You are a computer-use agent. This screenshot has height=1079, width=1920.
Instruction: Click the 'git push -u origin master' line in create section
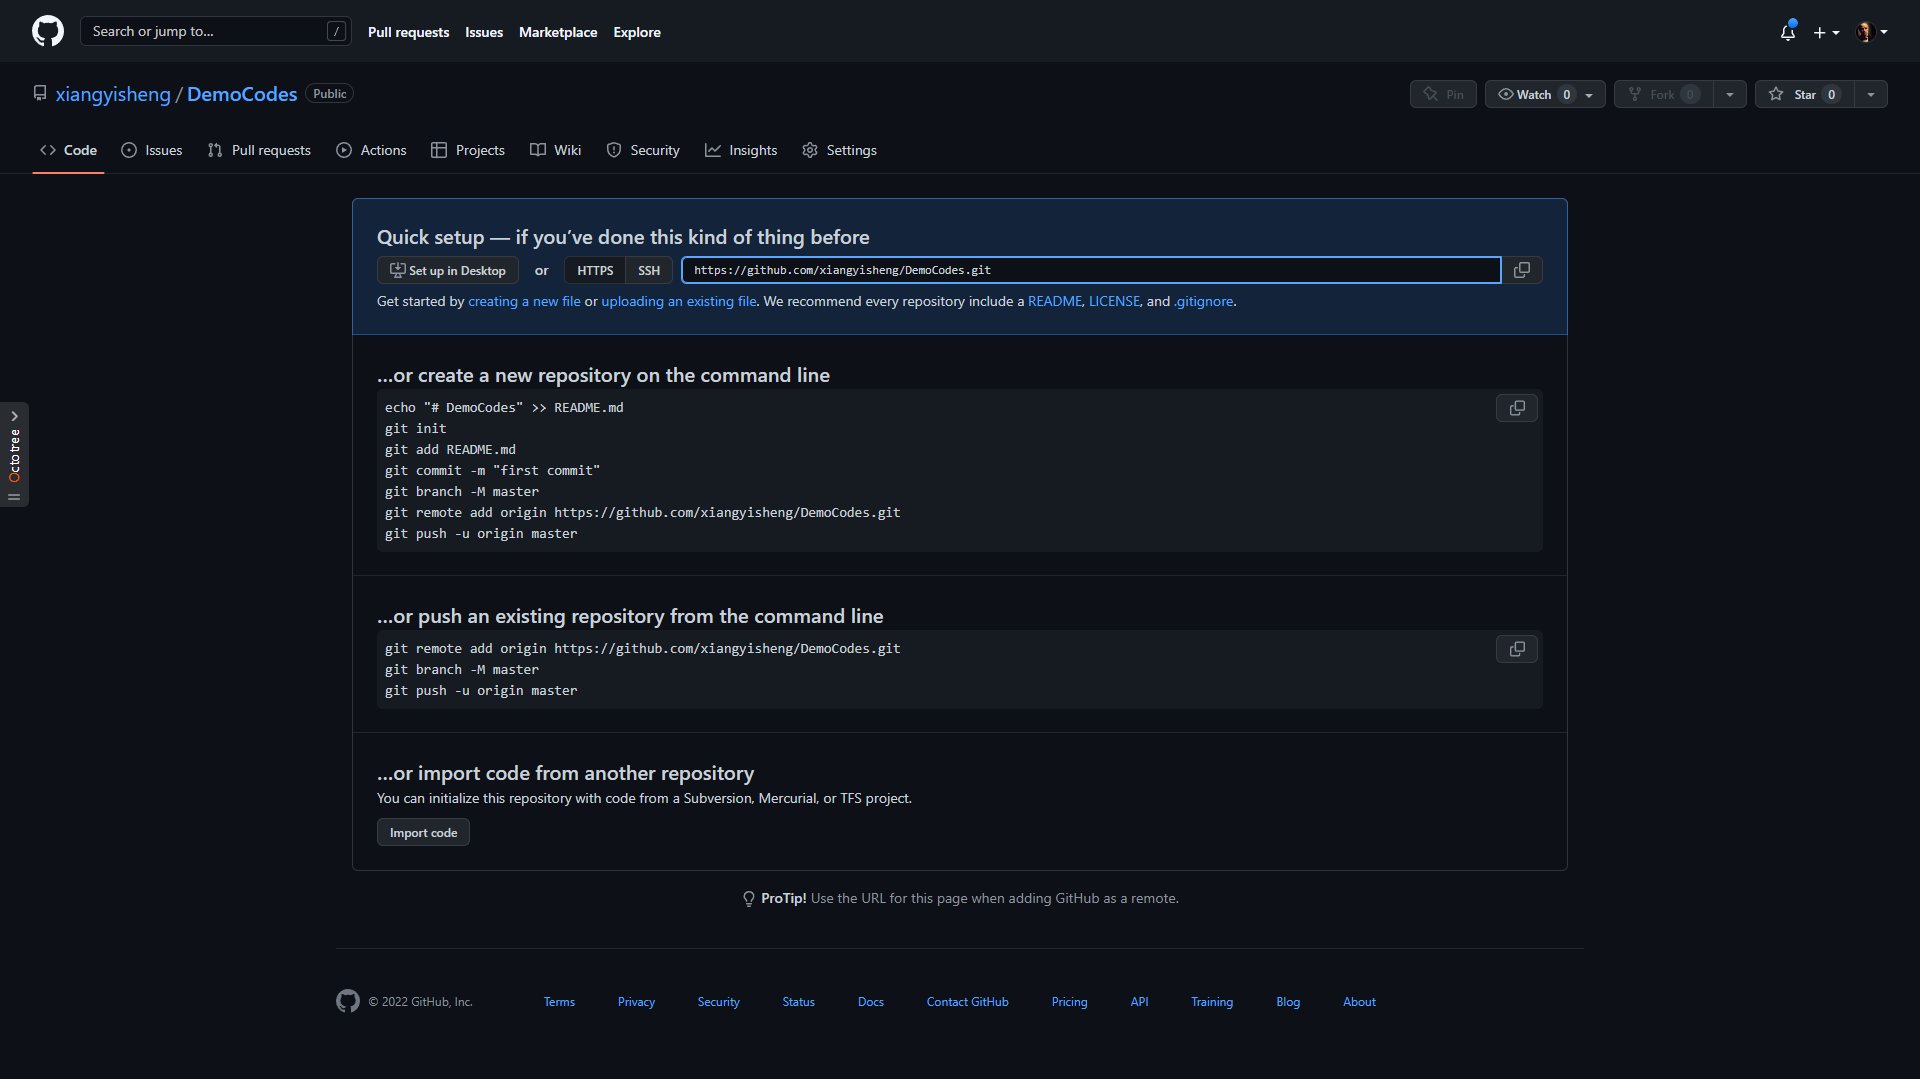coord(481,534)
